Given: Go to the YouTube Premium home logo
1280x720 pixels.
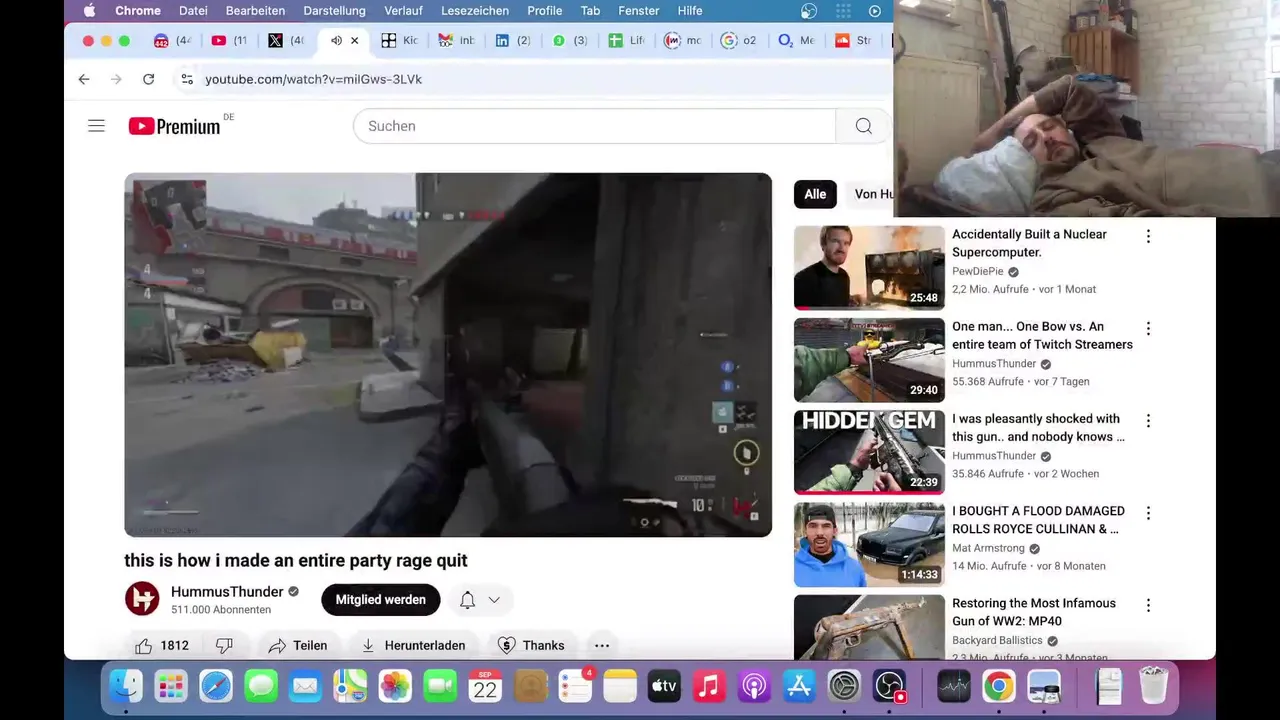Looking at the screenshot, I should pyautogui.click(x=175, y=126).
